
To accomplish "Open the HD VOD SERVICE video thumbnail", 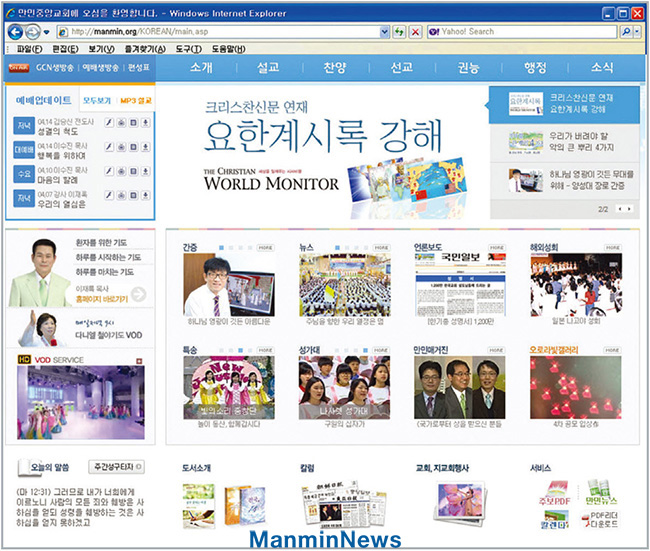I will click(81, 402).
